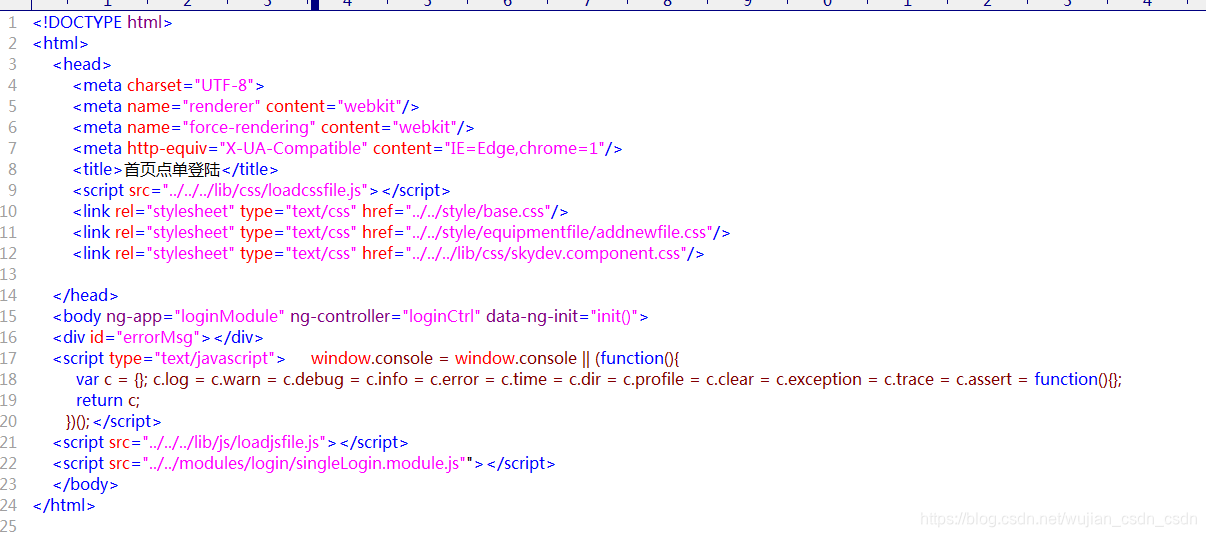Click the c.profile assignment
Screen dimensions: 1206x537
point(654,379)
